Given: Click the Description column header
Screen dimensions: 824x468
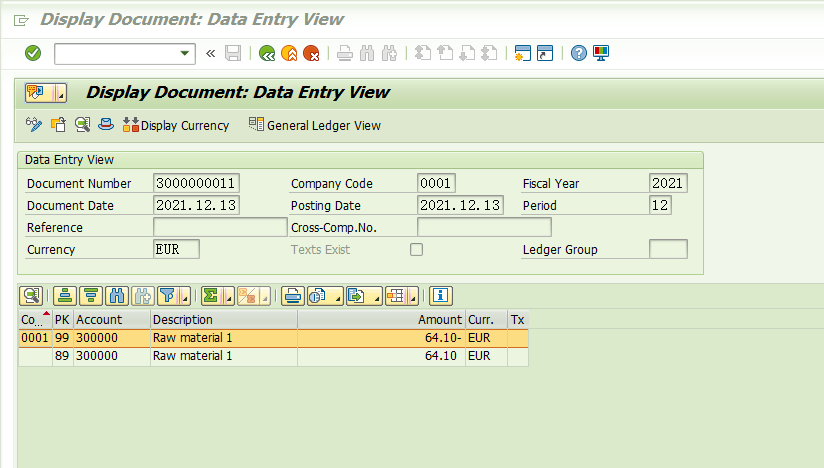Looking at the screenshot, I should pyautogui.click(x=223, y=319).
